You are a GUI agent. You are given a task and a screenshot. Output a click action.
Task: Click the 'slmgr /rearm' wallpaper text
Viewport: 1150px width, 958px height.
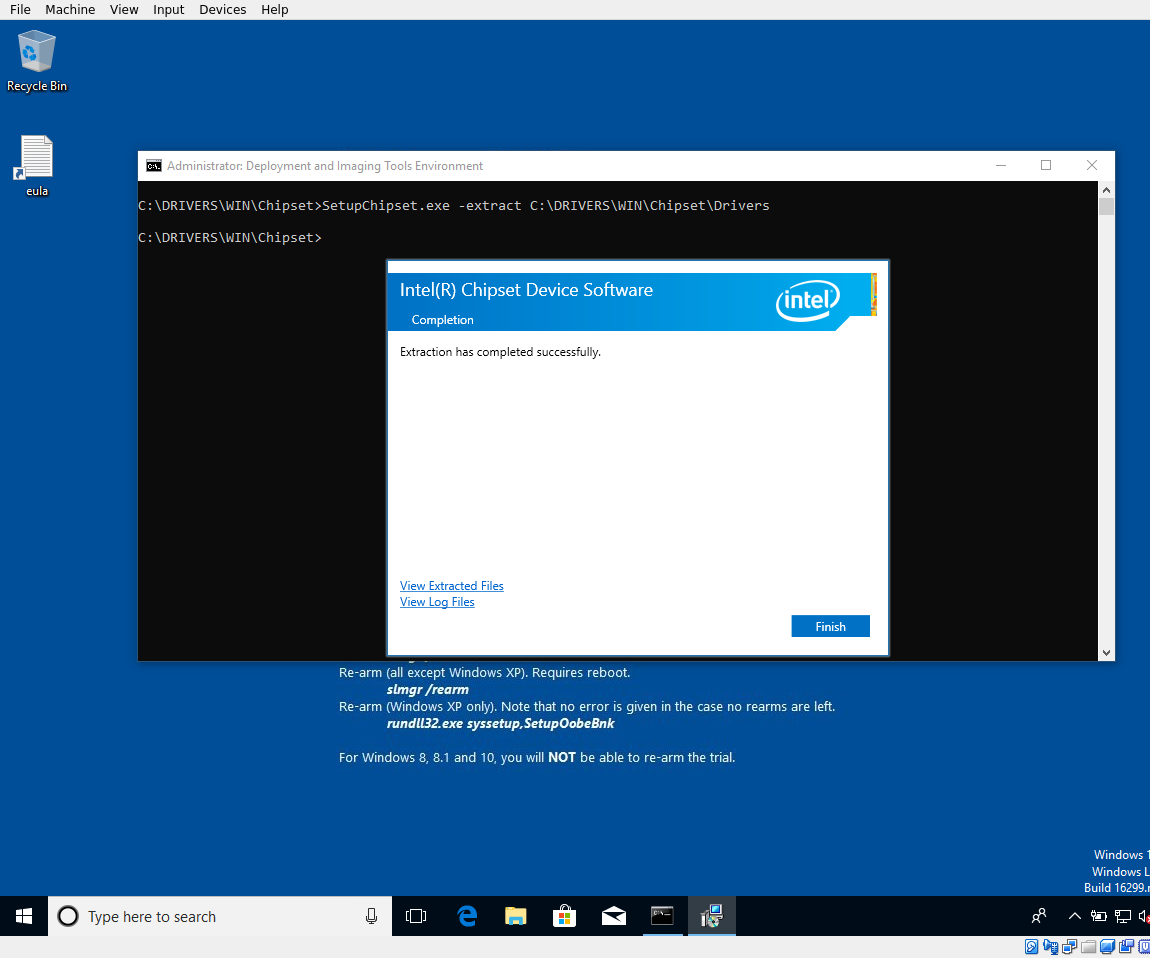tap(428, 690)
